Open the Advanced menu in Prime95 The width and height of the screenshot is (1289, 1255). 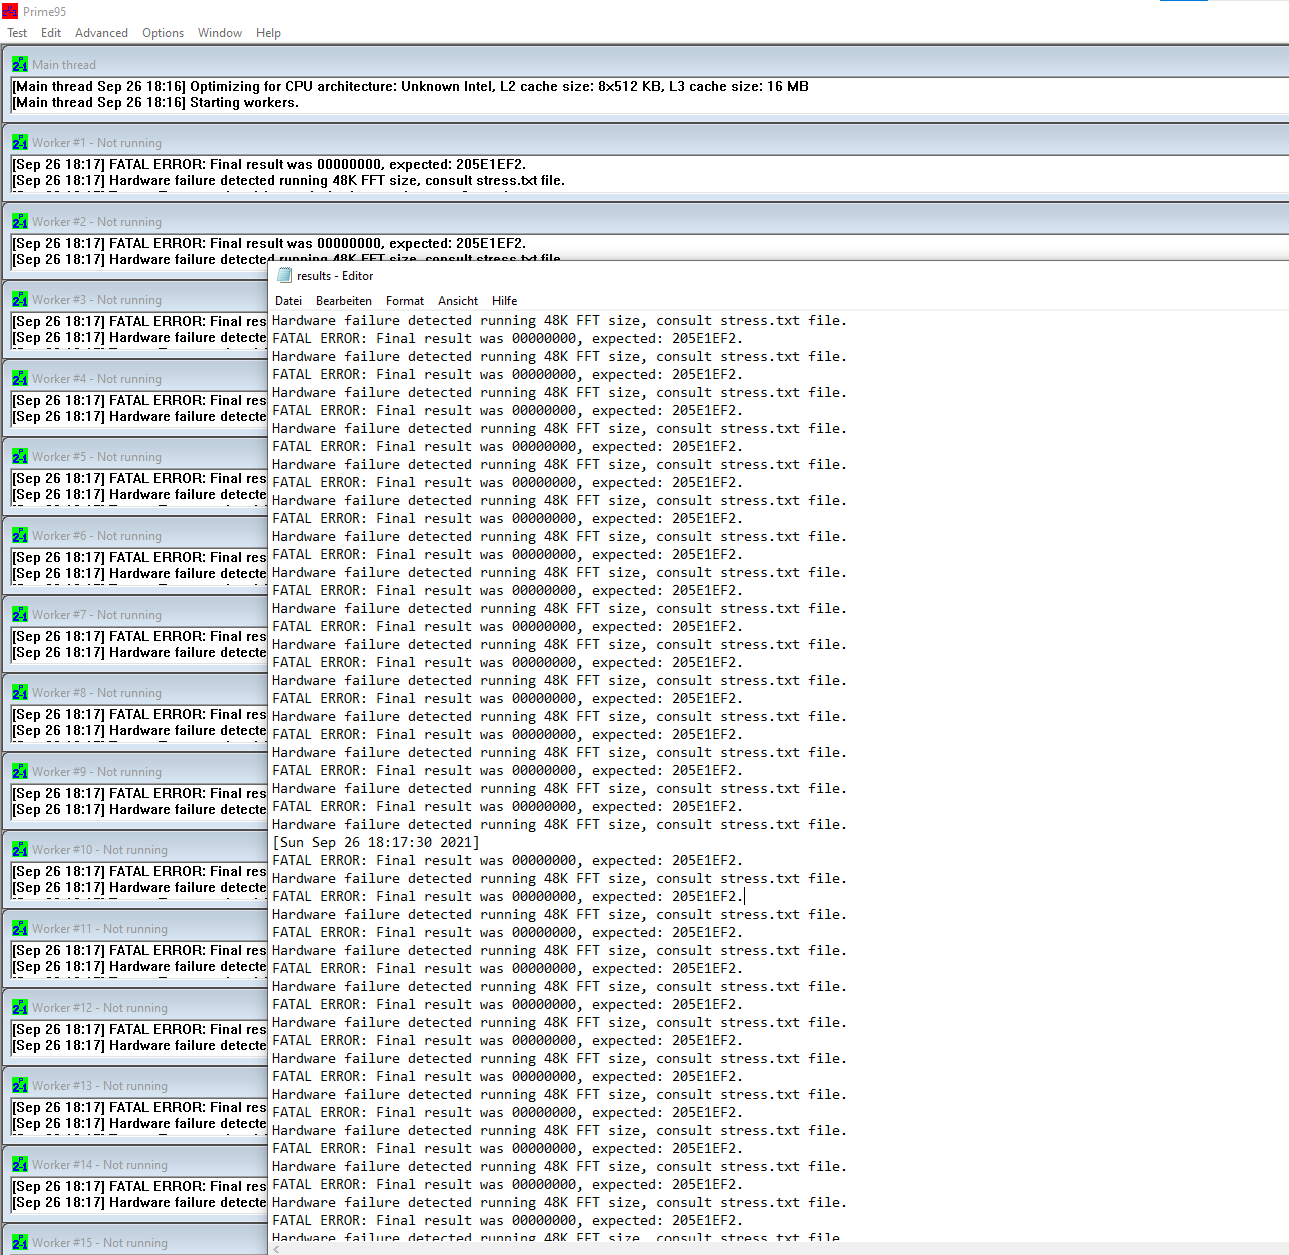(x=101, y=33)
